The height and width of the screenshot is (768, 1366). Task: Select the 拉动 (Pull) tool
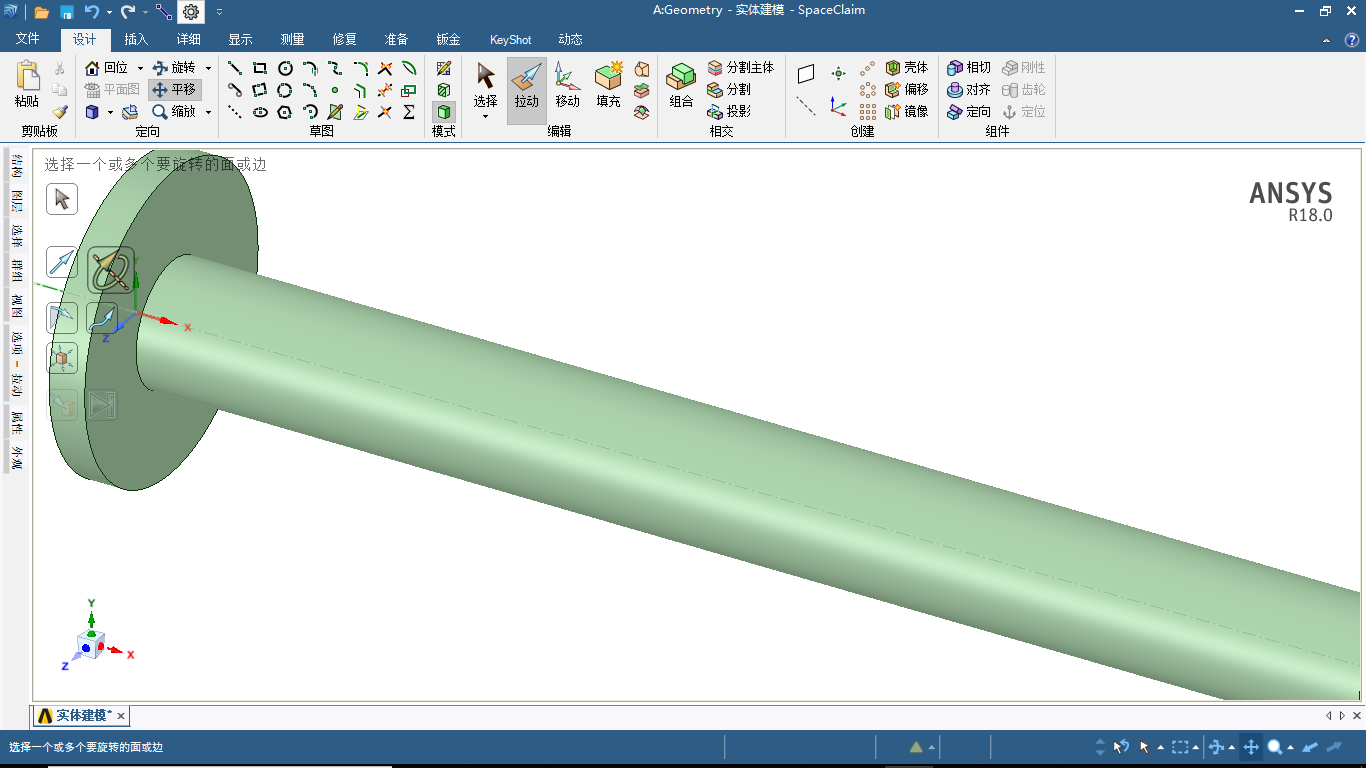coord(526,86)
